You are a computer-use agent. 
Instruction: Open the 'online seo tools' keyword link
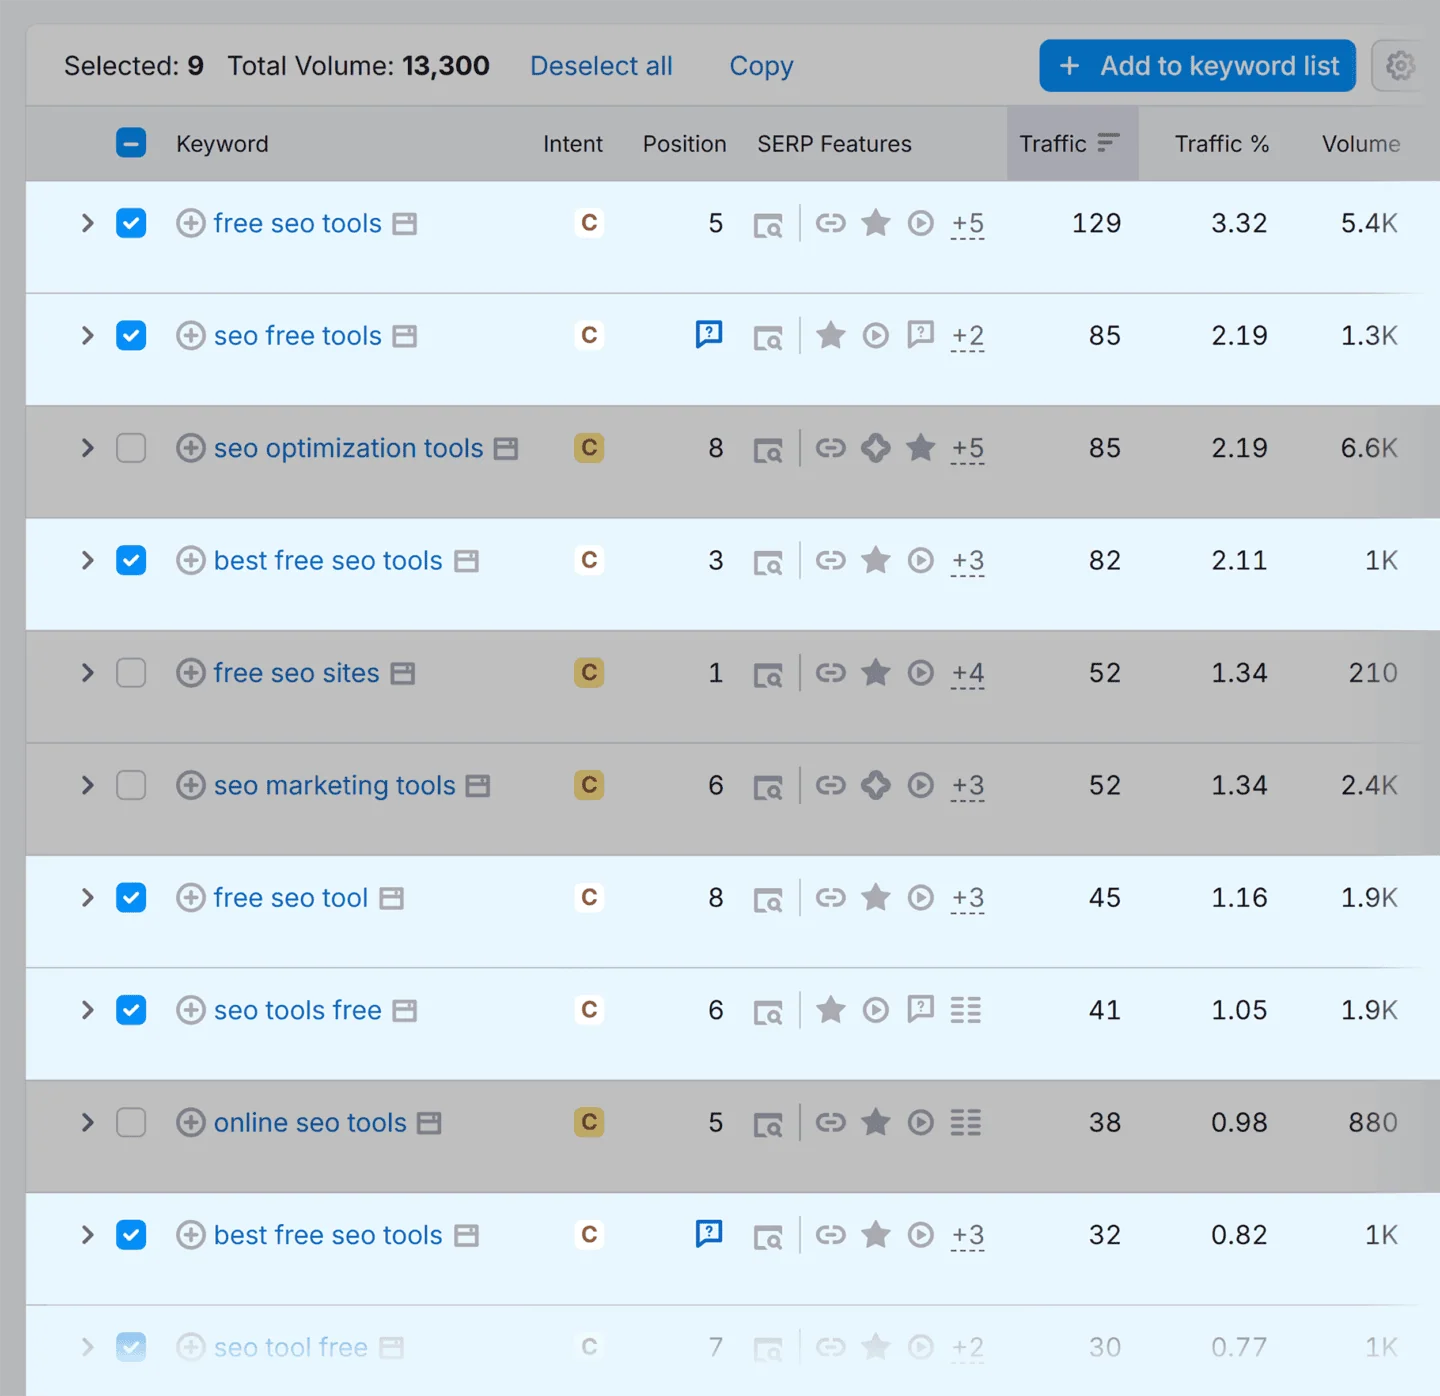pos(310,1123)
